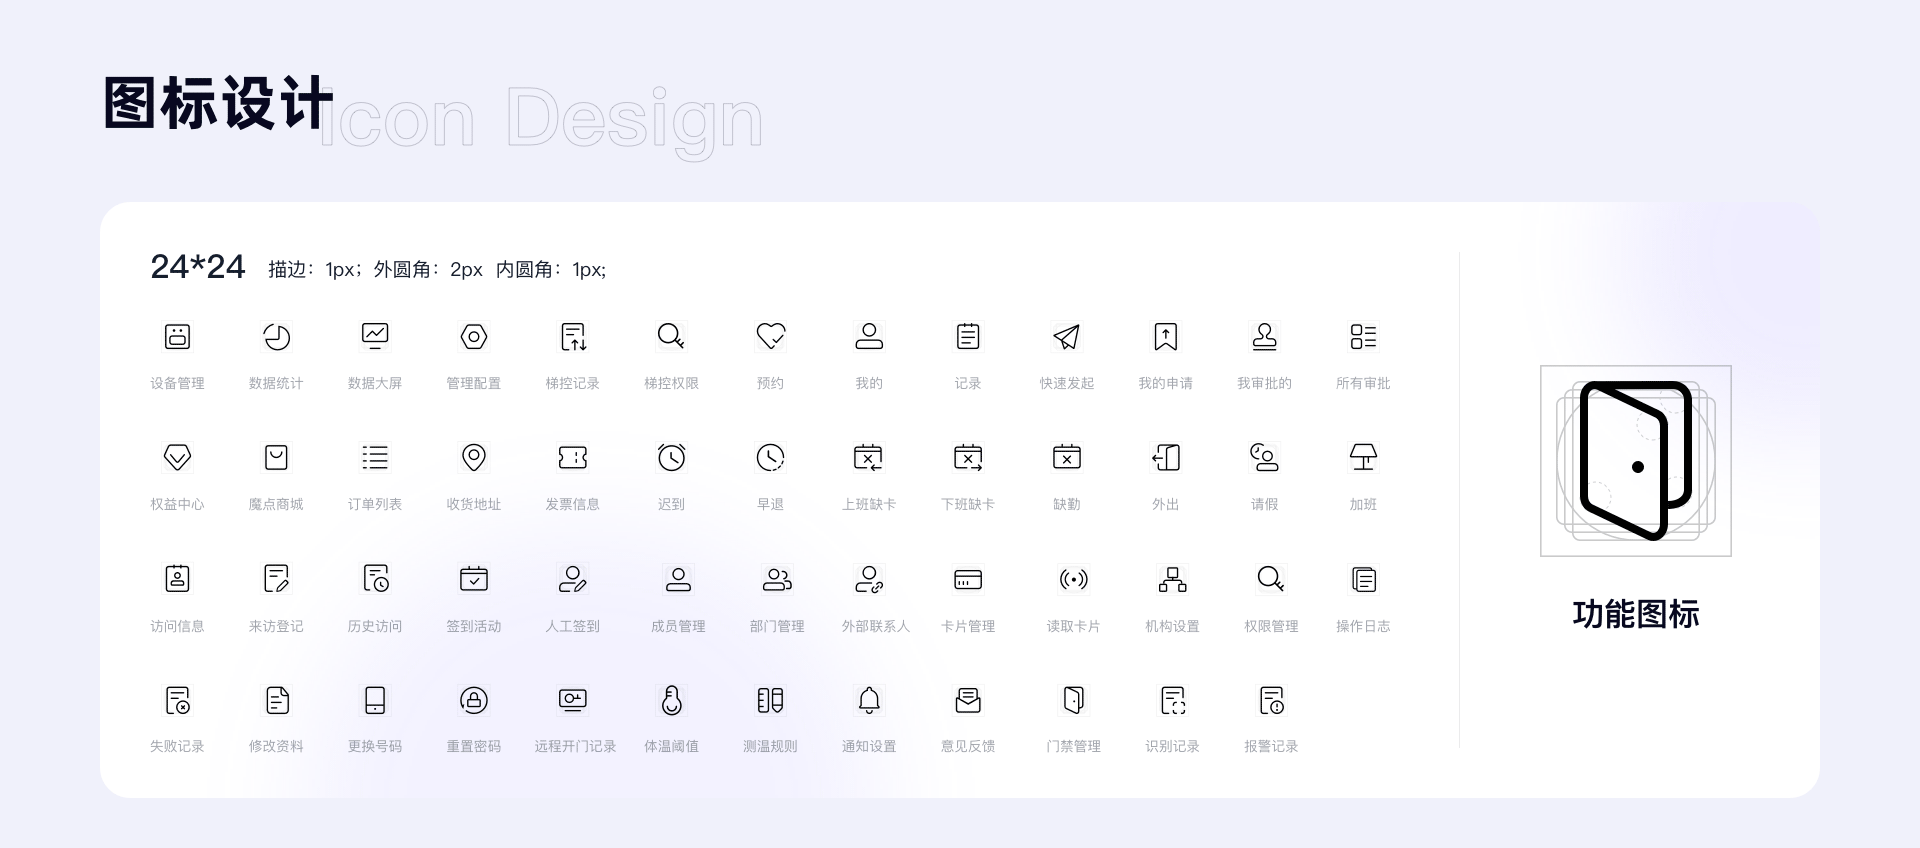Click the 订单列表 list icon

(375, 458)
